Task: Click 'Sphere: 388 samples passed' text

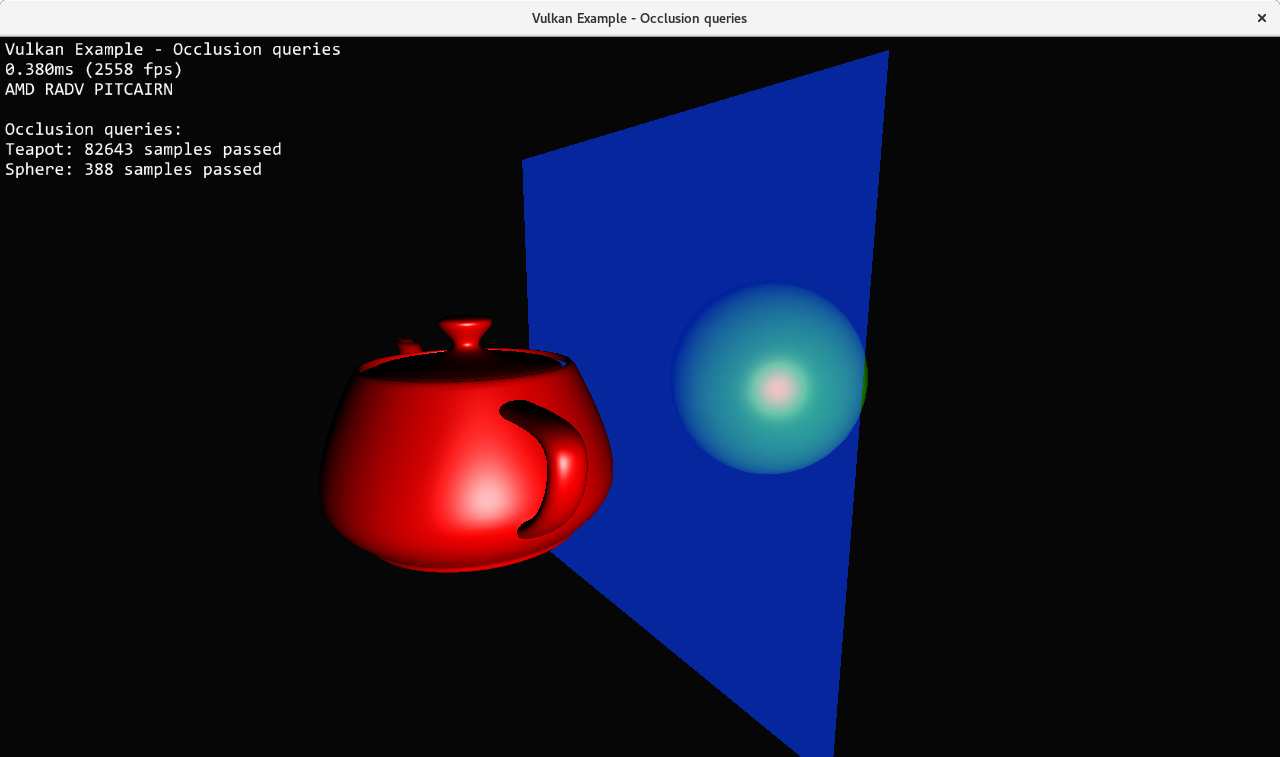Action: (133, 169)
